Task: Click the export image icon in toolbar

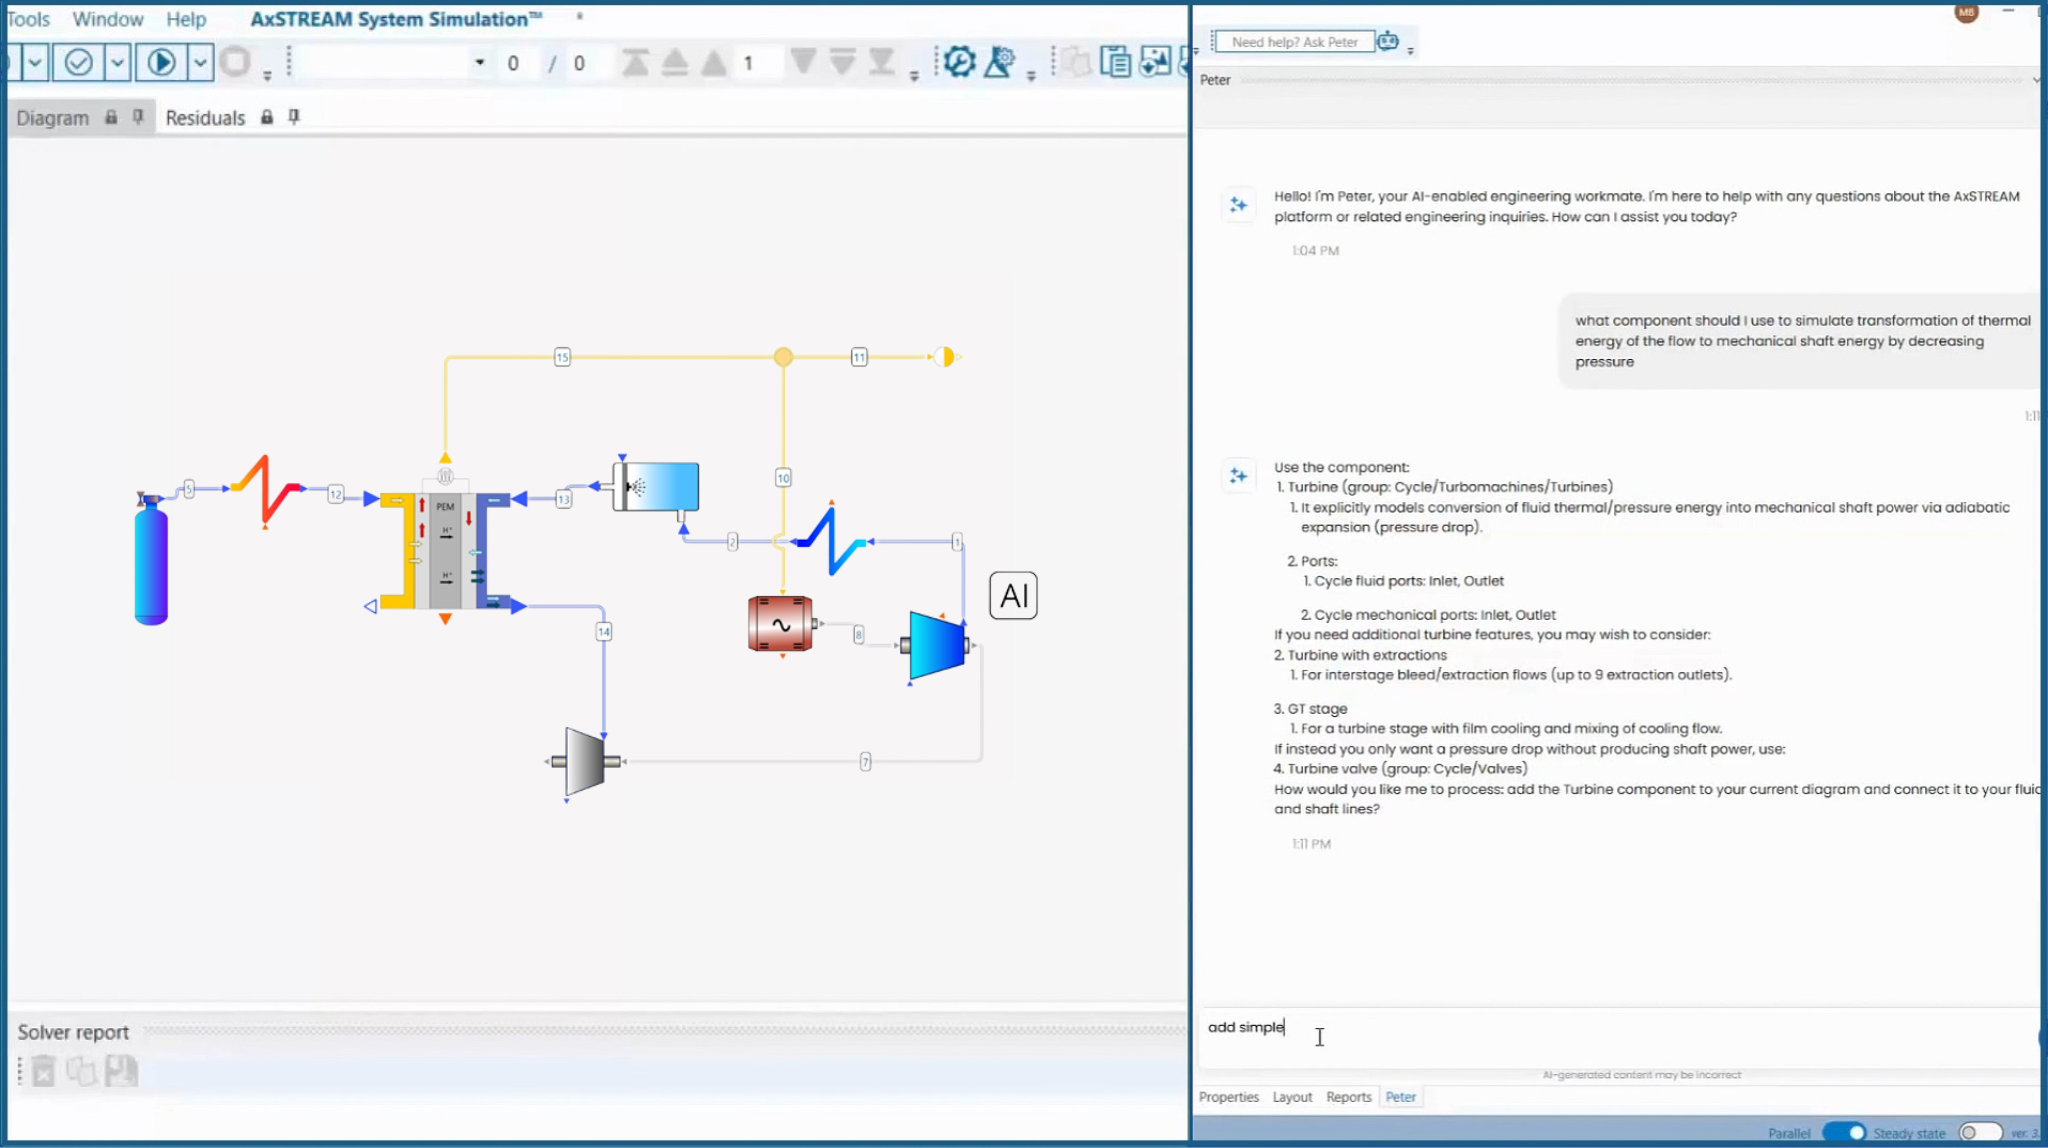Action: coord(1155,62)
